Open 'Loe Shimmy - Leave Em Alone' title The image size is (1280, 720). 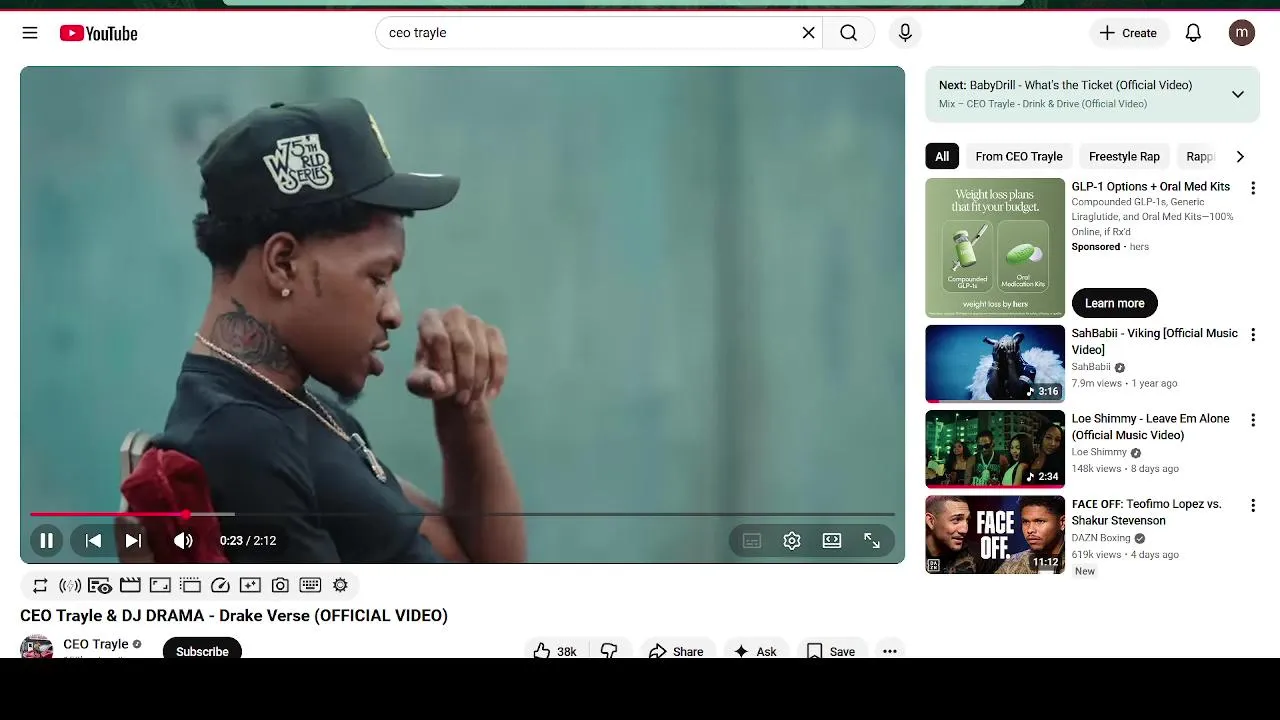(1150, 427)
